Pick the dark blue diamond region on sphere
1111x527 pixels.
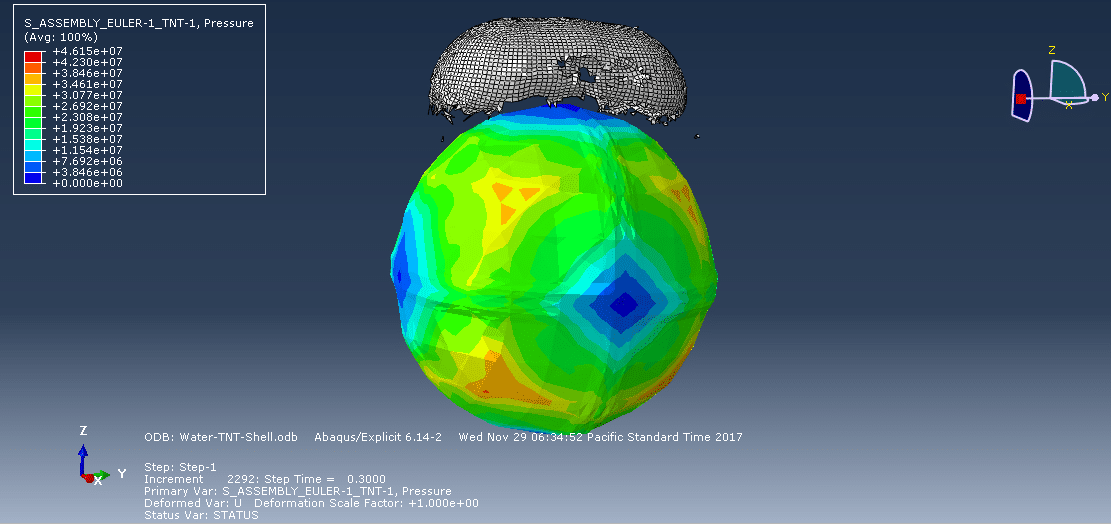[624, 305]
